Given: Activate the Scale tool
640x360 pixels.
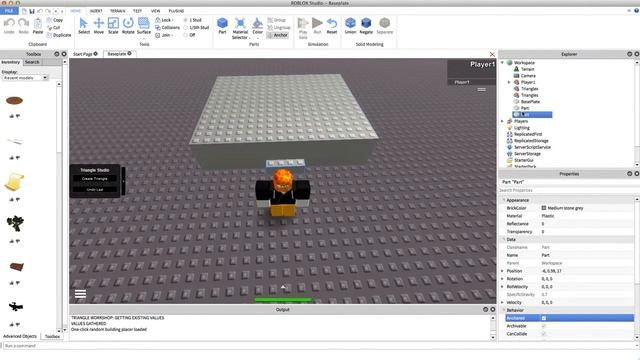Looking at the screenshot, I should click(x=113, y=26).
